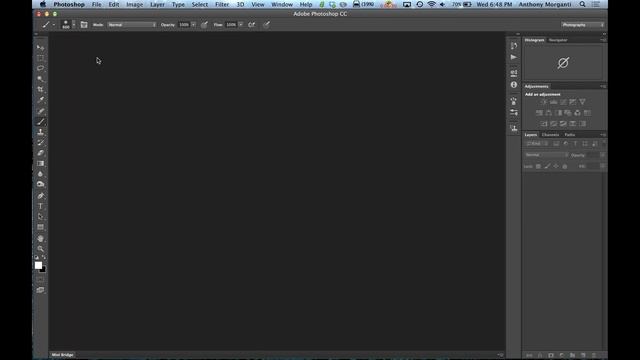Select the Blur tool
640x360 pixels.
point(40,174)
